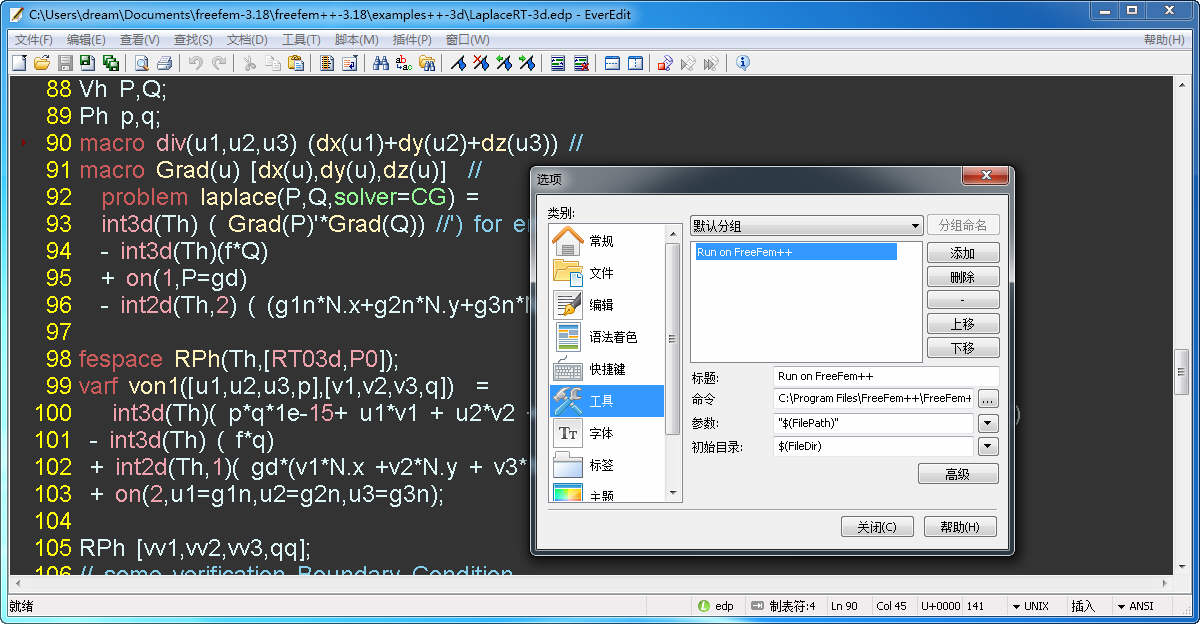
Task: Open the 插件(P) menu
Action: click(412, 40)
